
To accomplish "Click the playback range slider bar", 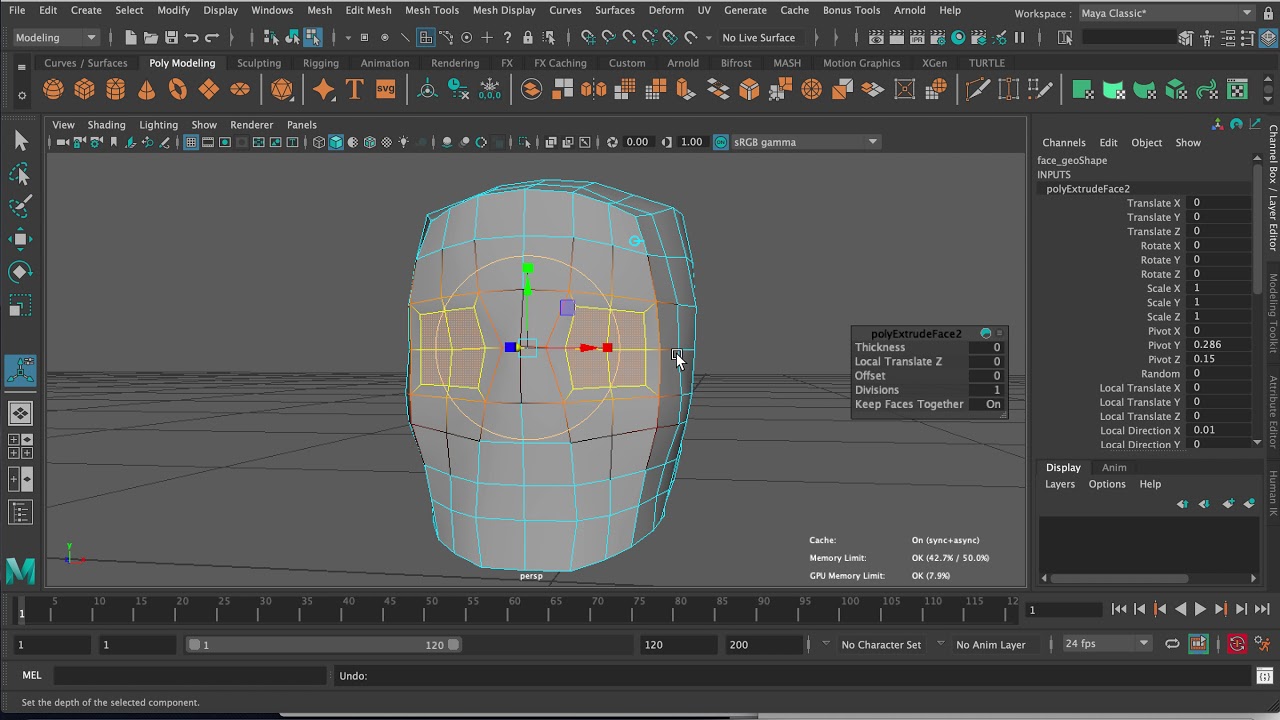I will (324, 645).
